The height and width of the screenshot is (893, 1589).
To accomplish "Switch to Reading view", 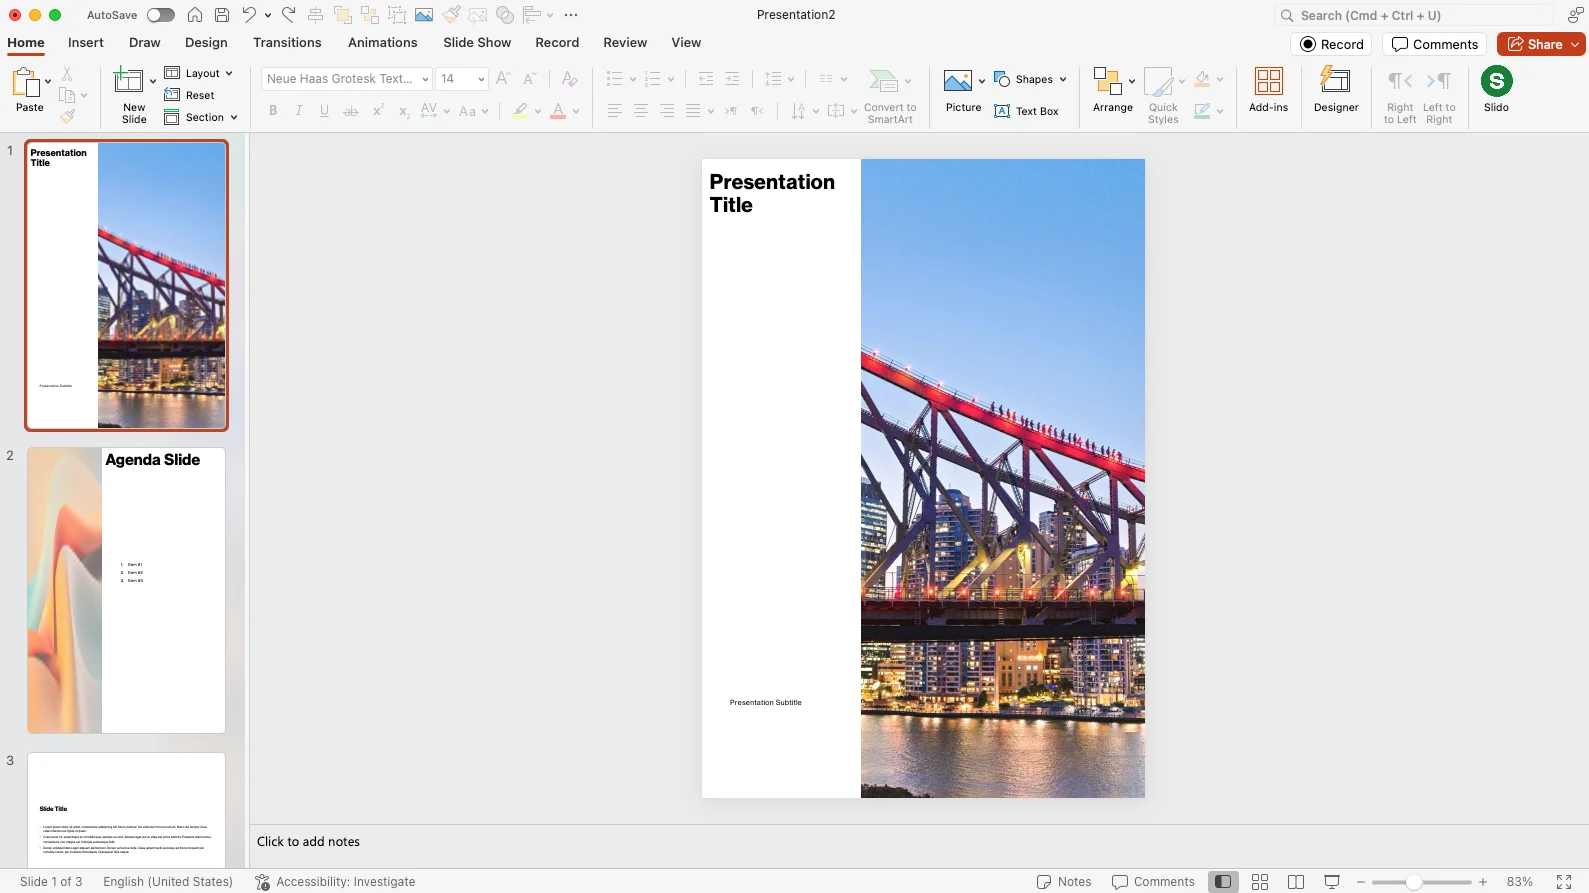I will pyautogui.click(x=1296, y=882).
